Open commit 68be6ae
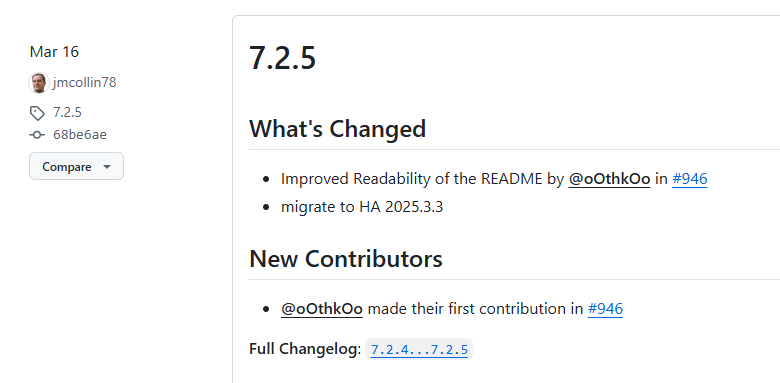Screen dimensions: 780x383 coord(80,135)
